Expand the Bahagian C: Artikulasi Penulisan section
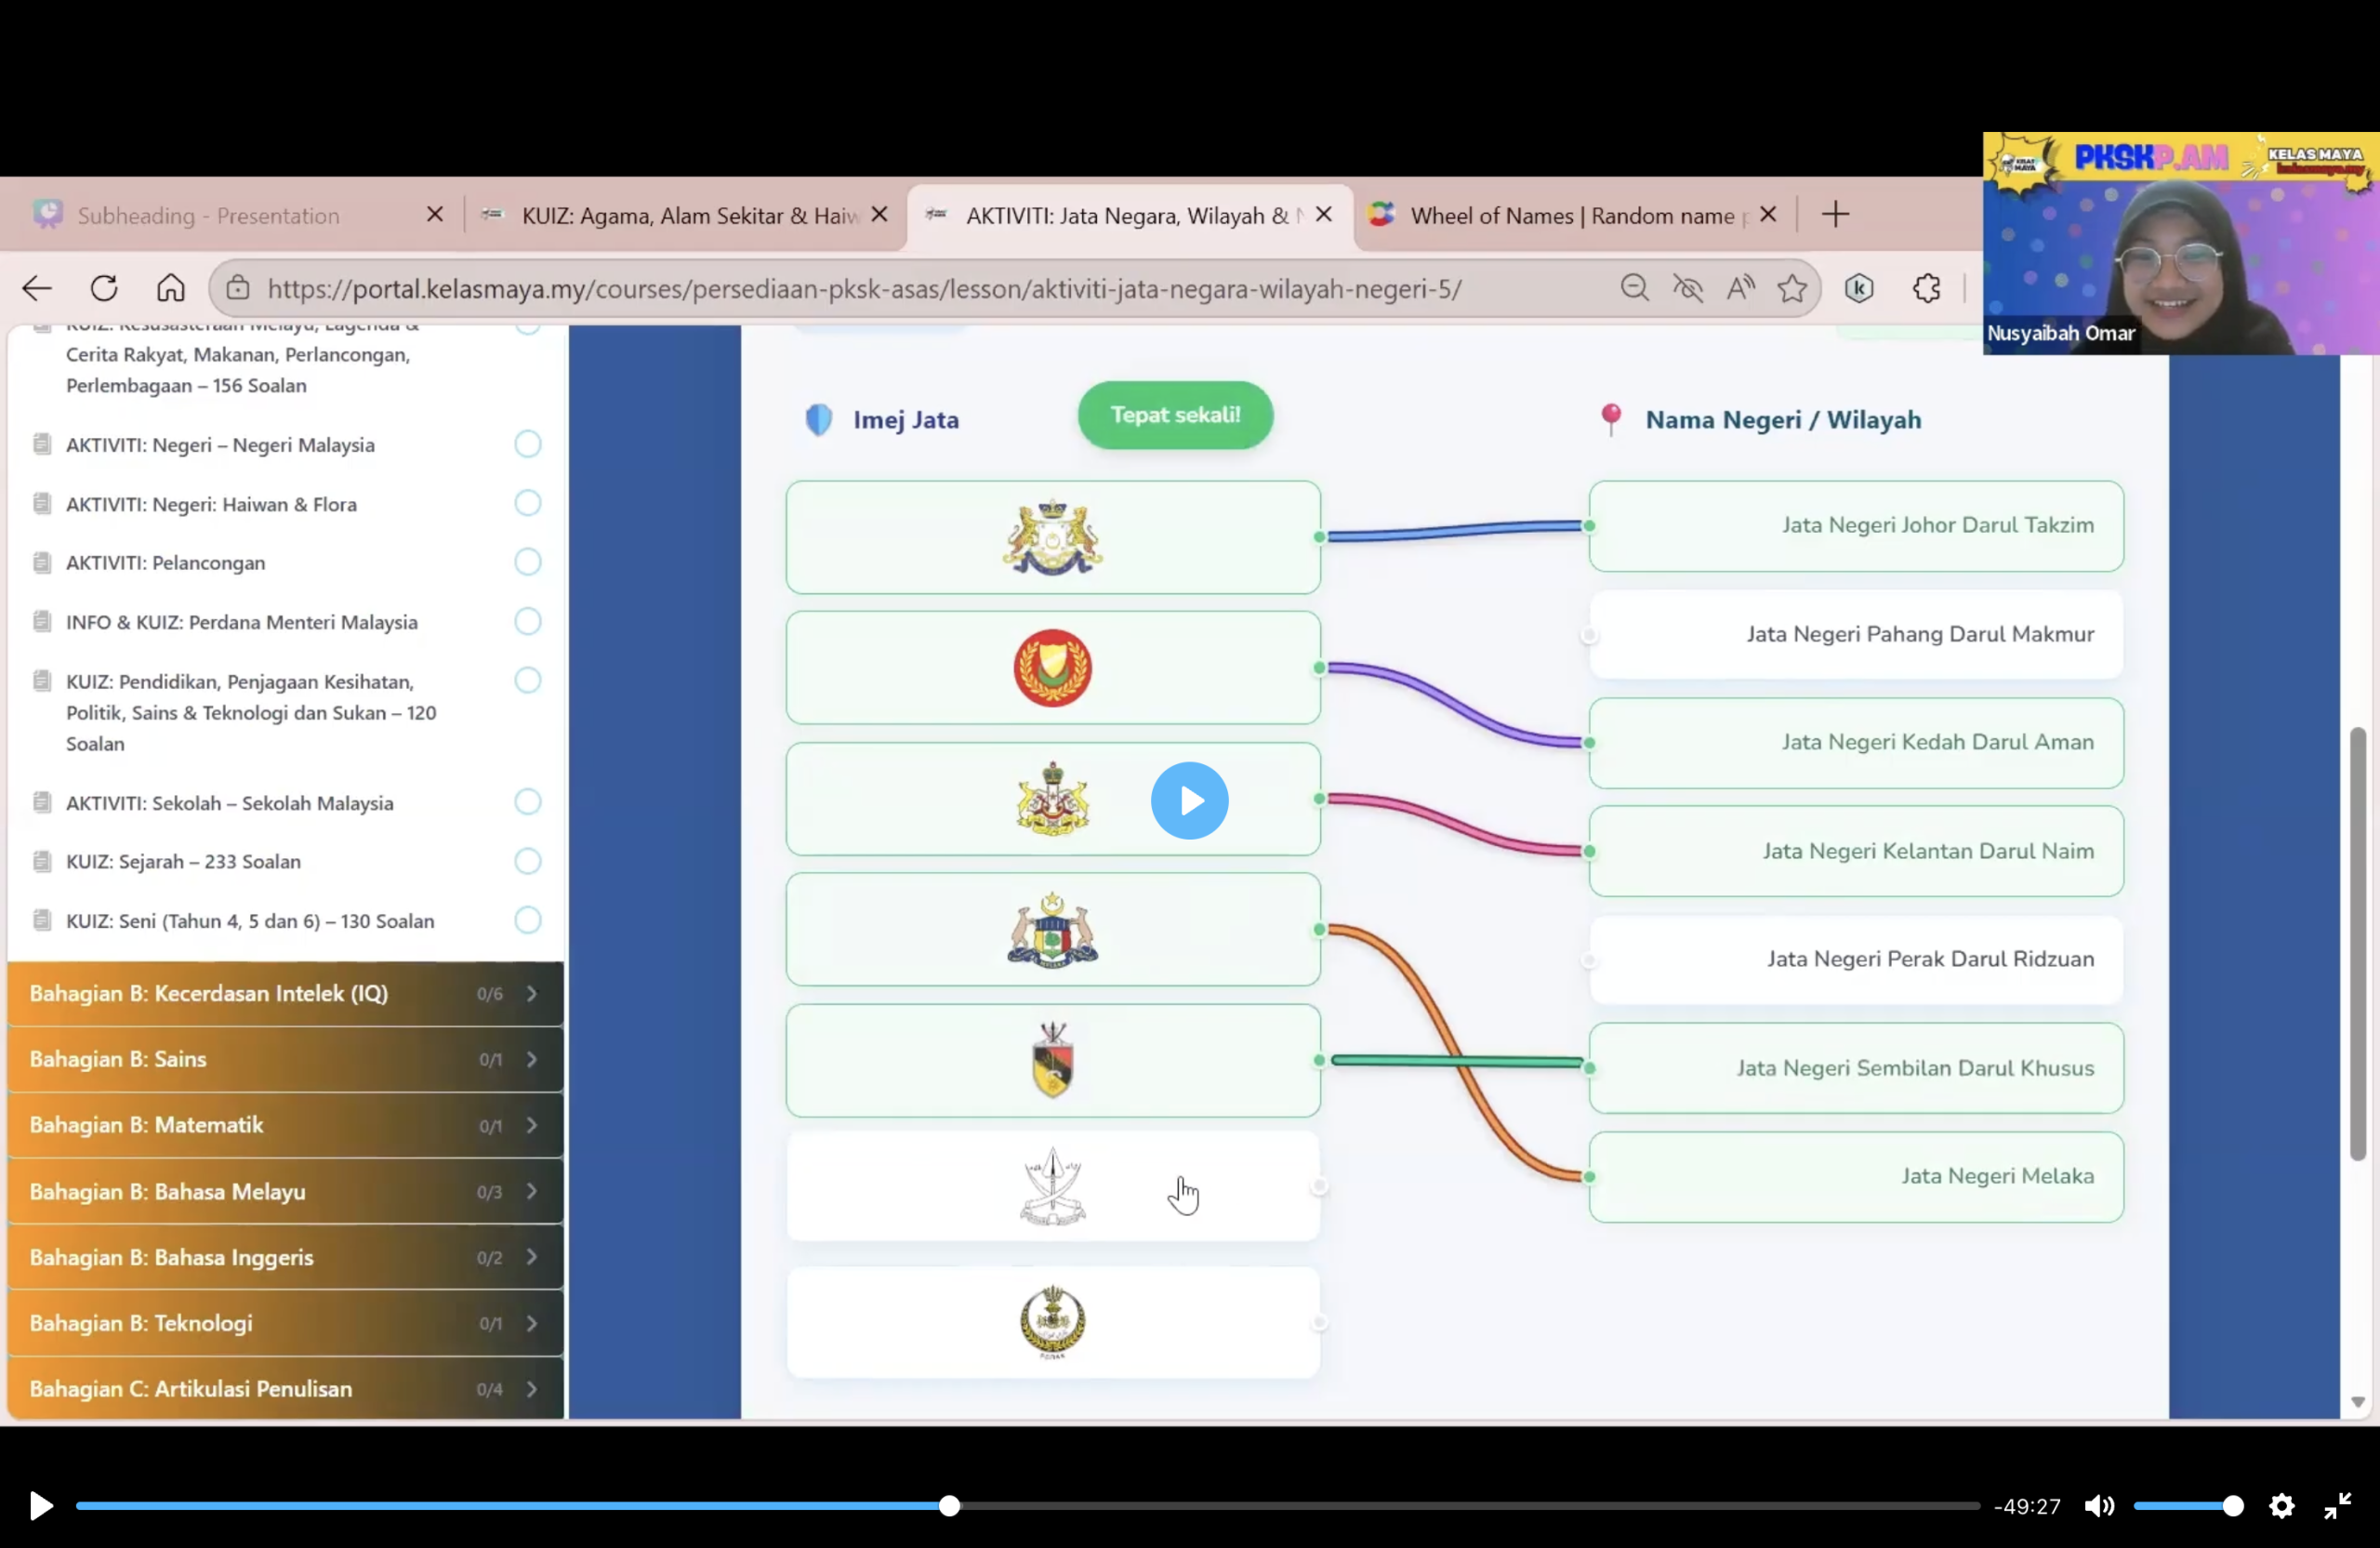Viewport: 2380px width, 1548px height. pyautogui.click(x=285, y=1389)
